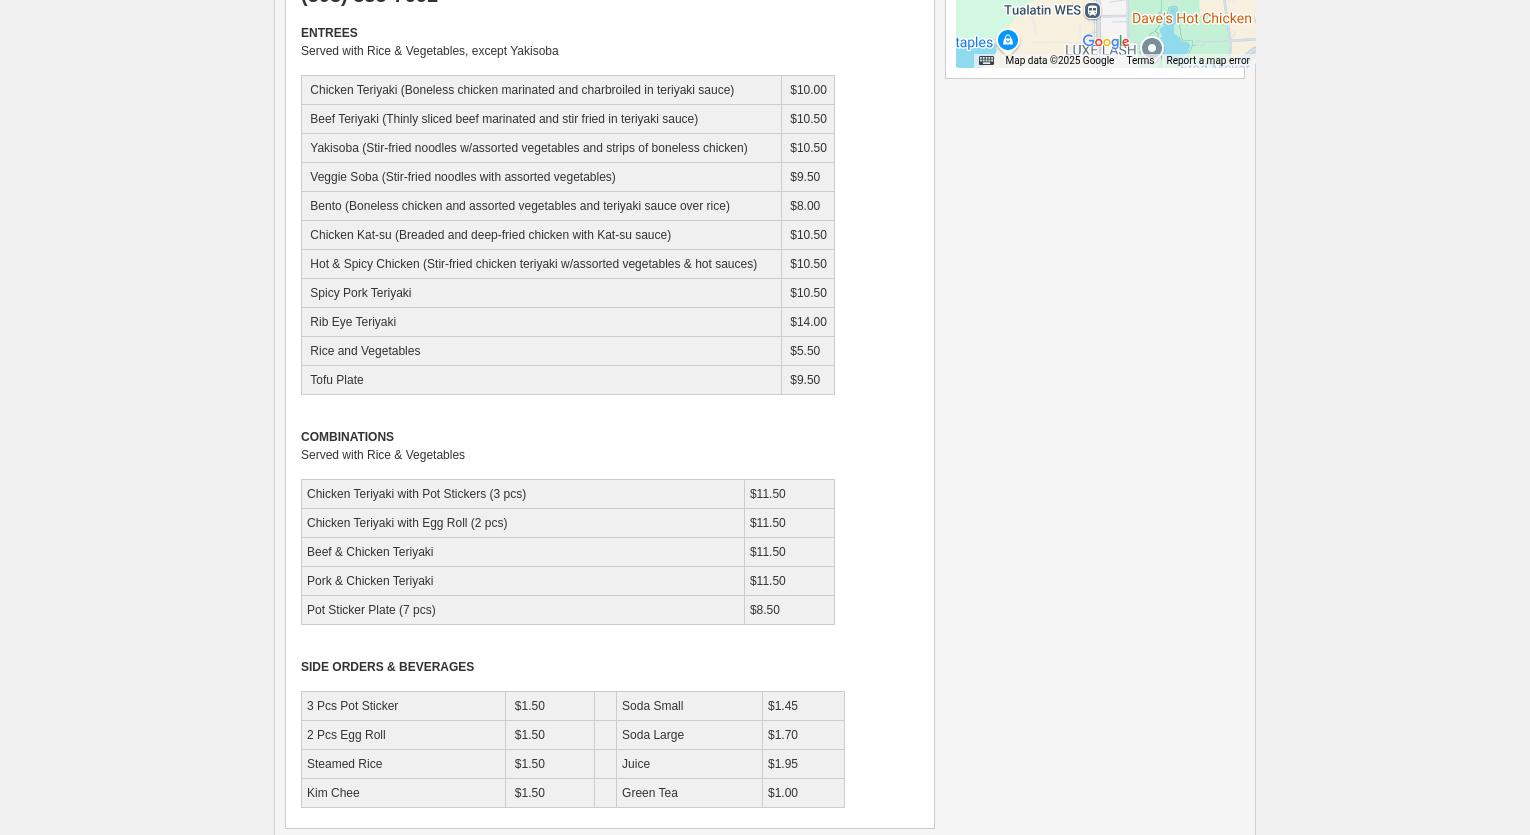Image resolution: width=1530 pixels, height=835 pixels.
Task: Select Chicken Teriyaki with Egg Roll combo
Action: 407,523
